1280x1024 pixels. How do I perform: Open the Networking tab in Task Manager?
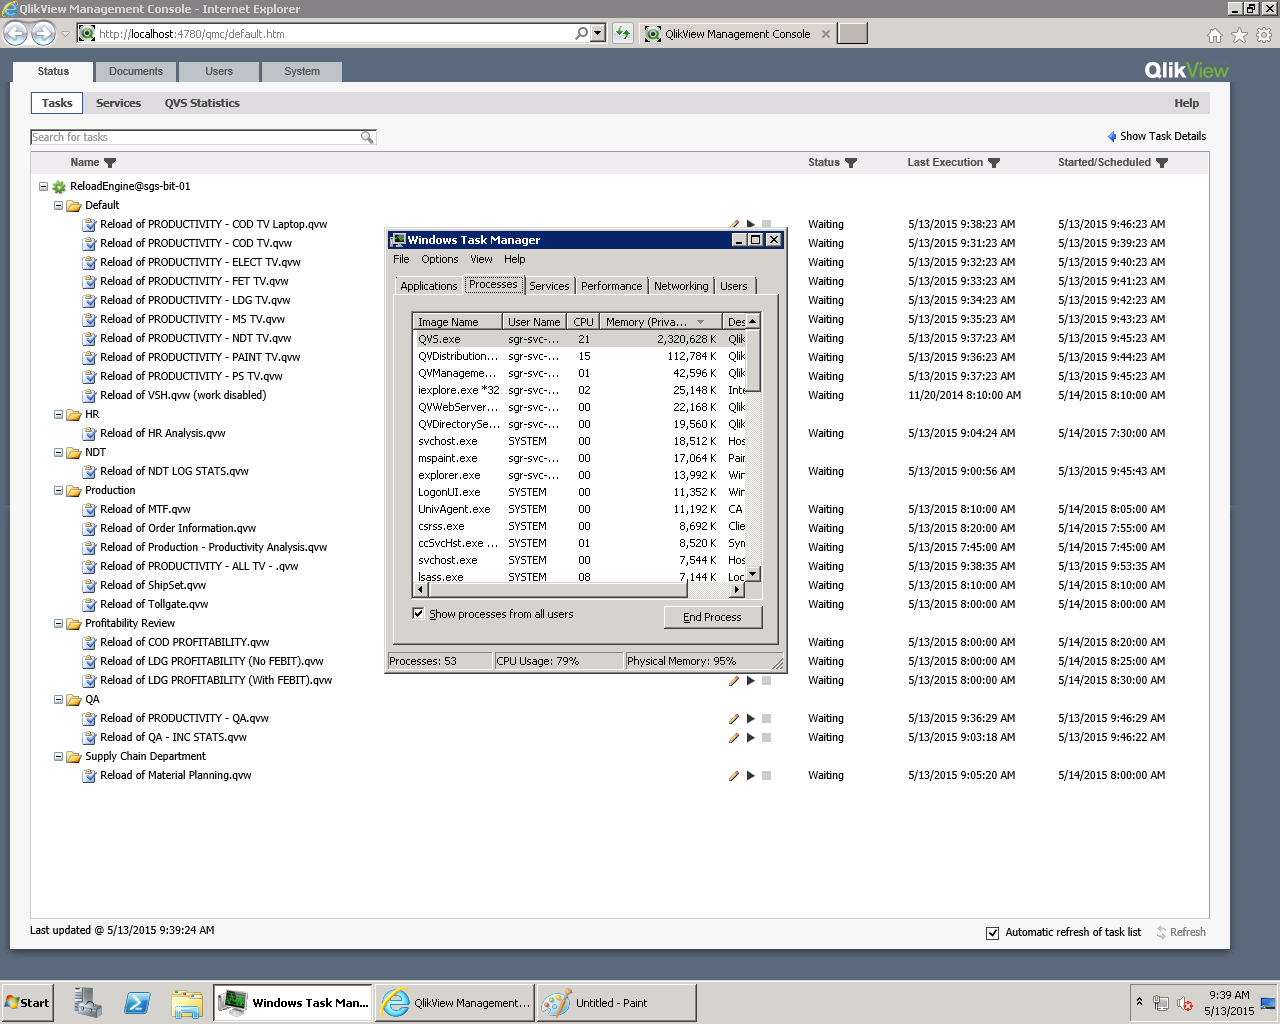681,286
